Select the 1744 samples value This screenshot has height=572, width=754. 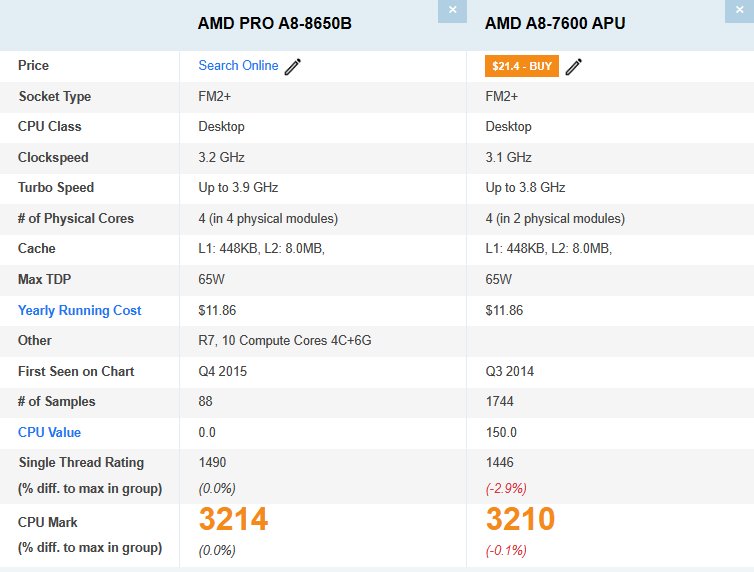500,401
